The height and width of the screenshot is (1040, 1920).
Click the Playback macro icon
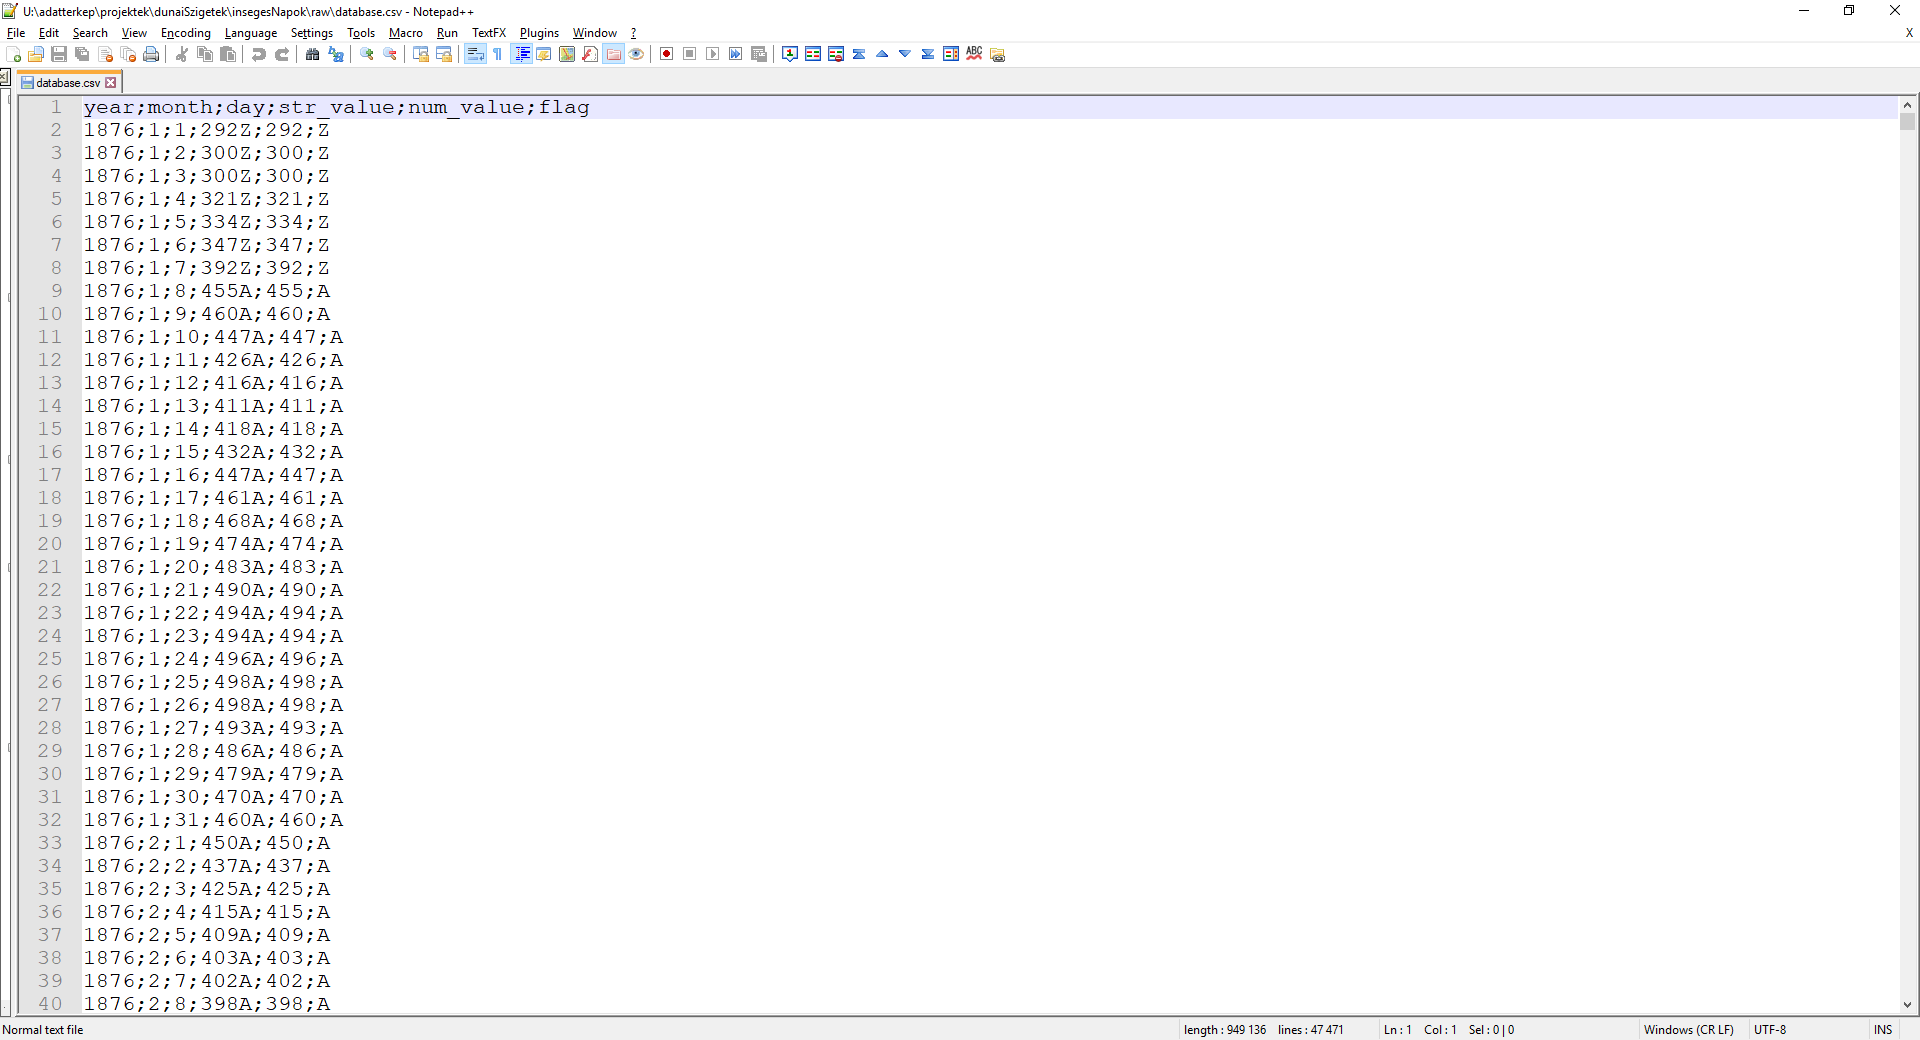712,54
